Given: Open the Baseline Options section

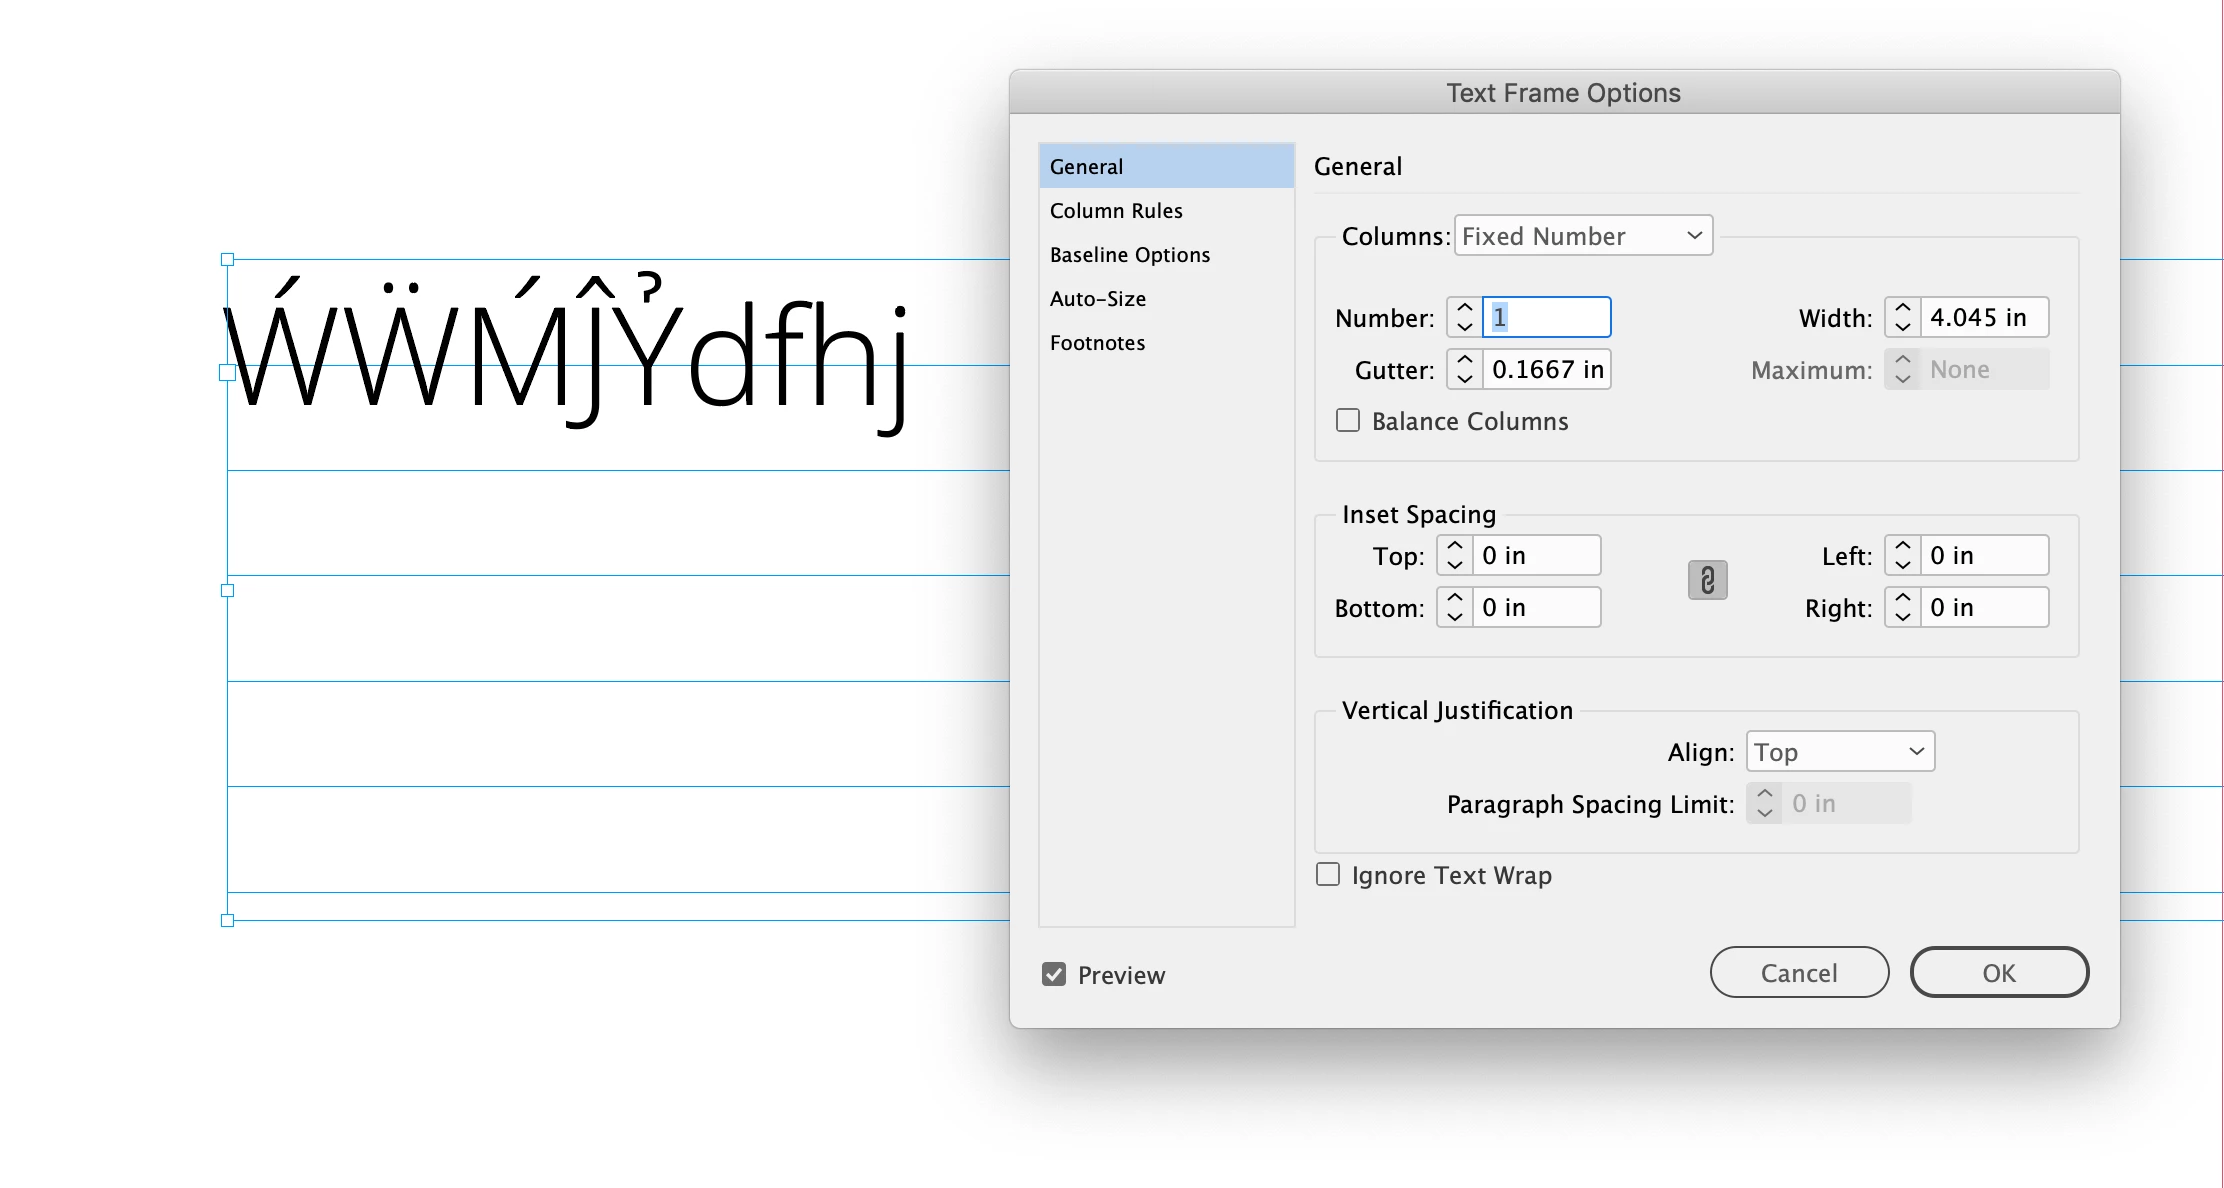Looking at the screenshot, I should [x=1130, y=255].
